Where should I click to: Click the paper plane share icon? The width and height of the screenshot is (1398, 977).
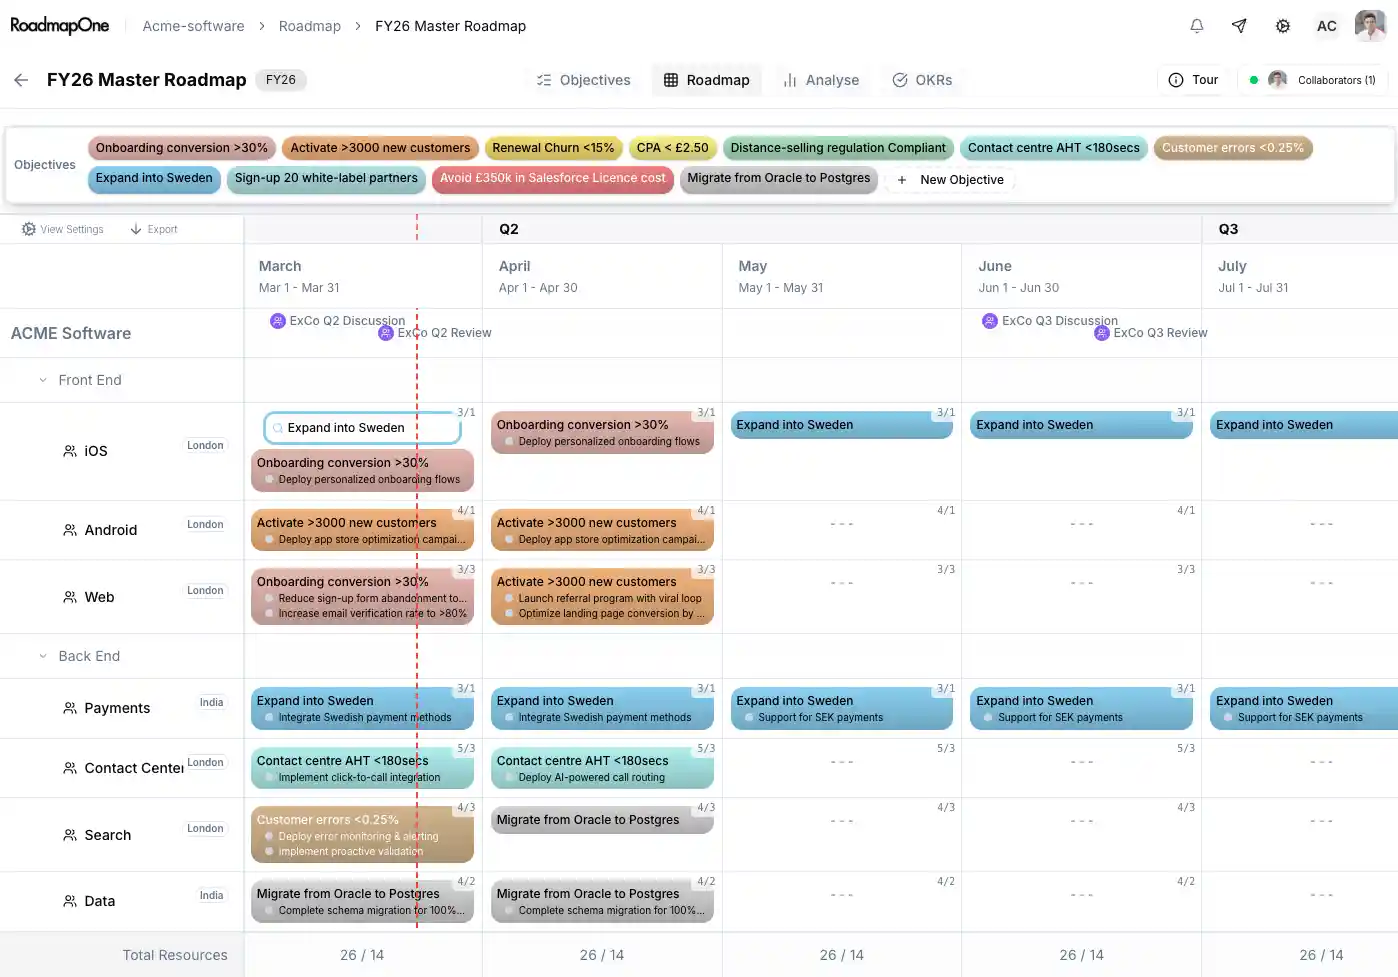(1239, 26)
